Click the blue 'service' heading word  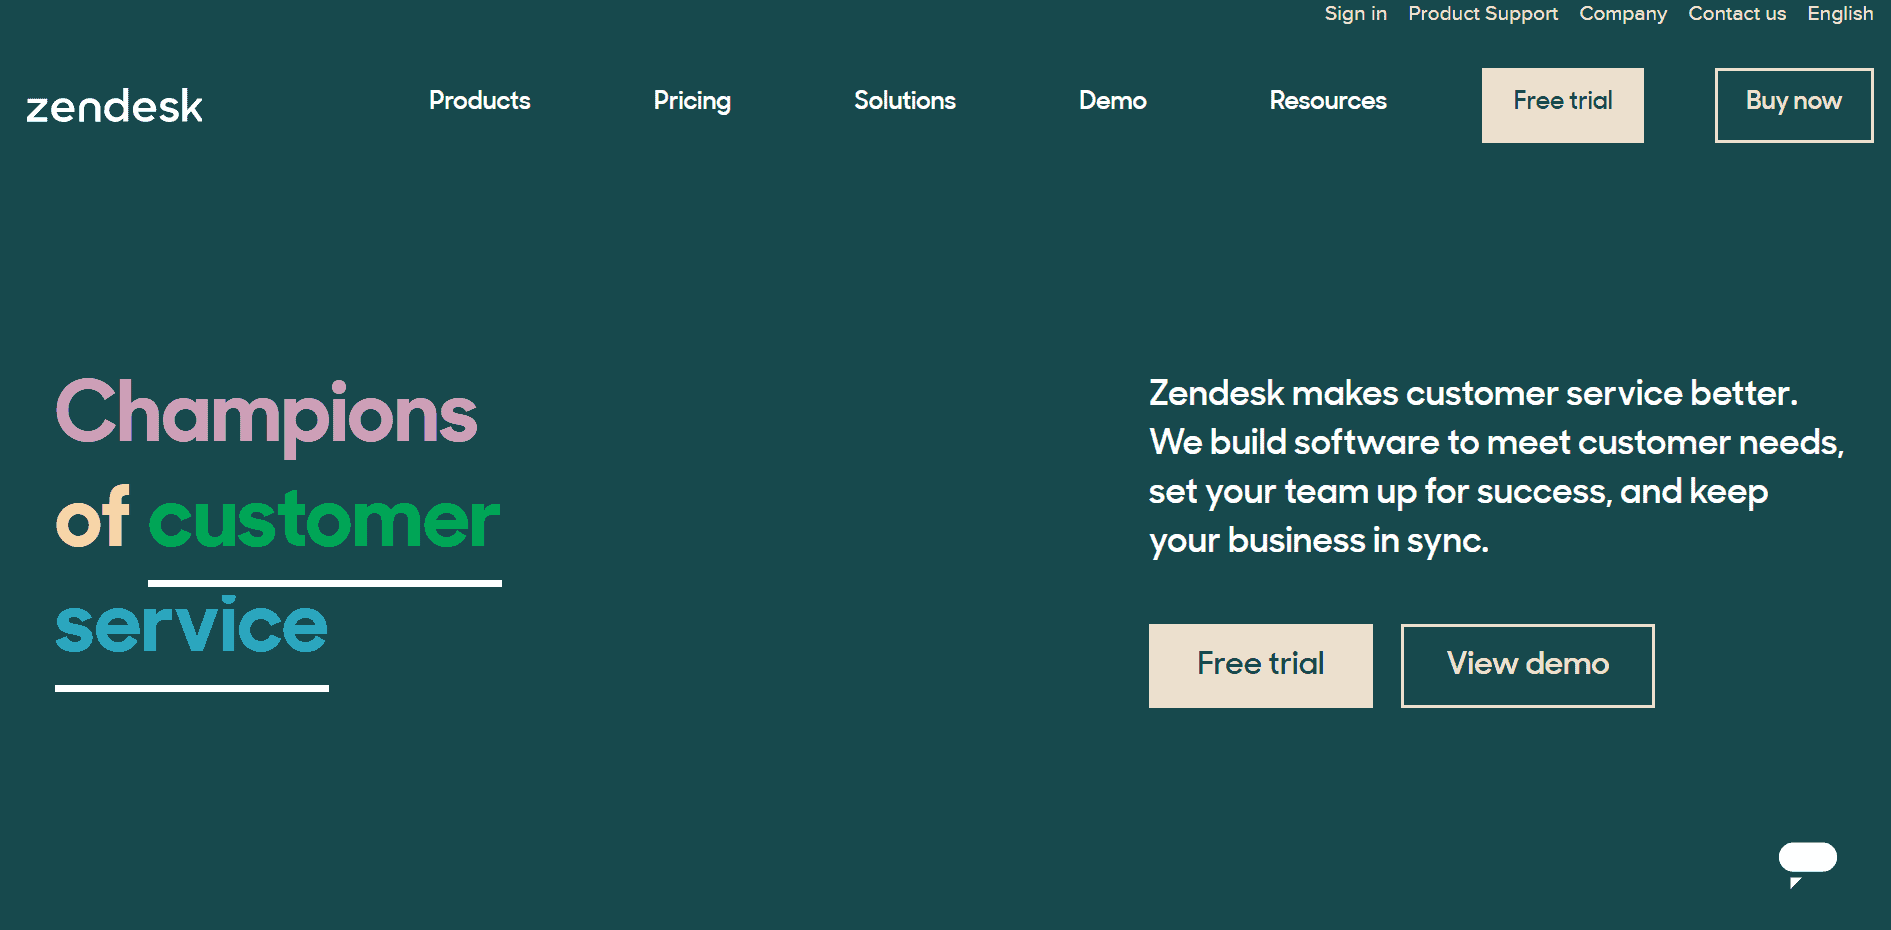coord(191,625)
